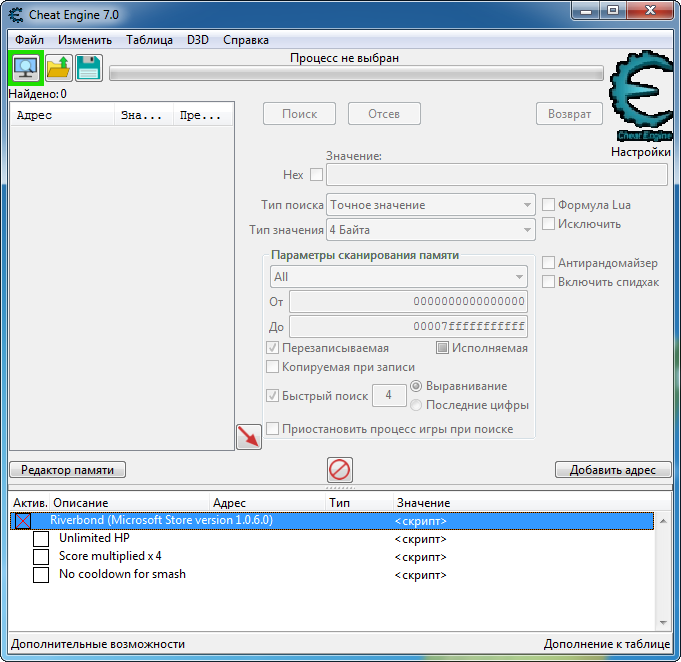The image size is (681, 662).
Task: Click the Актив. column header
Action: click(x=30, y=503)
